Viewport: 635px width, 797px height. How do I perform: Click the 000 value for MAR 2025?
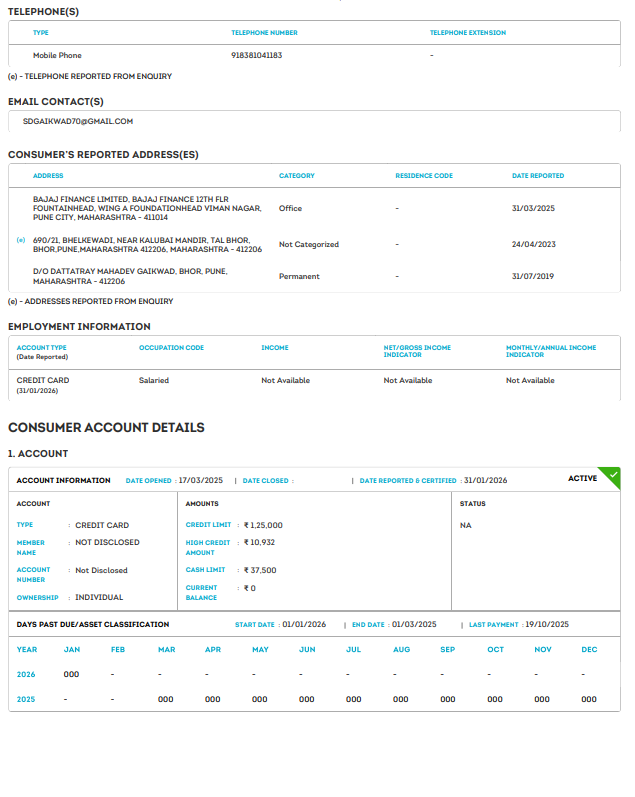point(166,699)
